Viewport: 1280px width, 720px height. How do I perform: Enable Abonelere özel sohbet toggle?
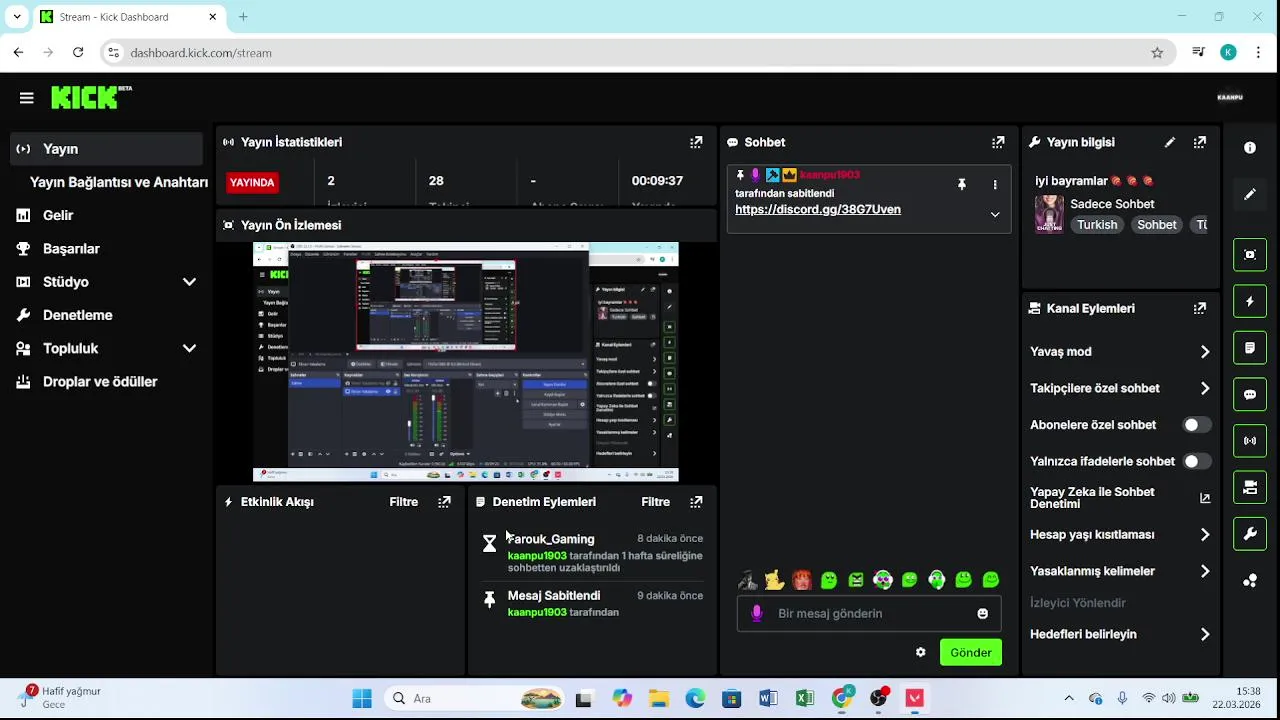(x=1197, y=425)
